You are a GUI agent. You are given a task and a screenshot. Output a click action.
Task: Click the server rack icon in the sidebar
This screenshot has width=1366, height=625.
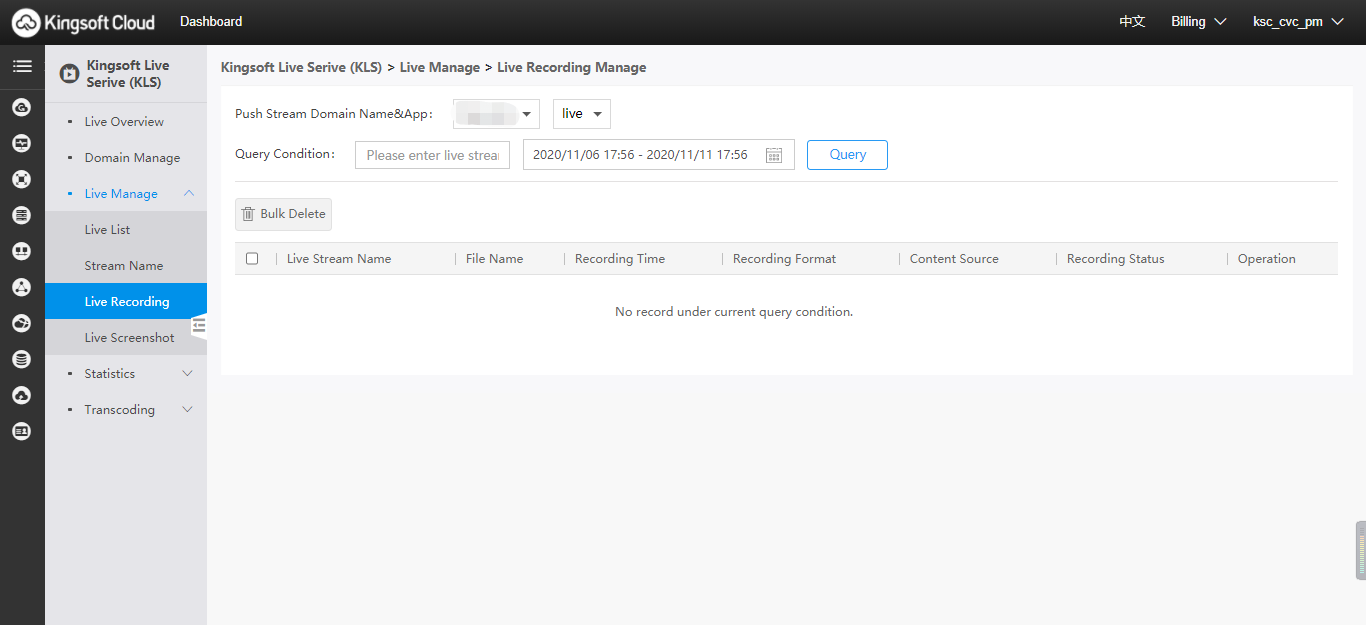pos(22,215)
